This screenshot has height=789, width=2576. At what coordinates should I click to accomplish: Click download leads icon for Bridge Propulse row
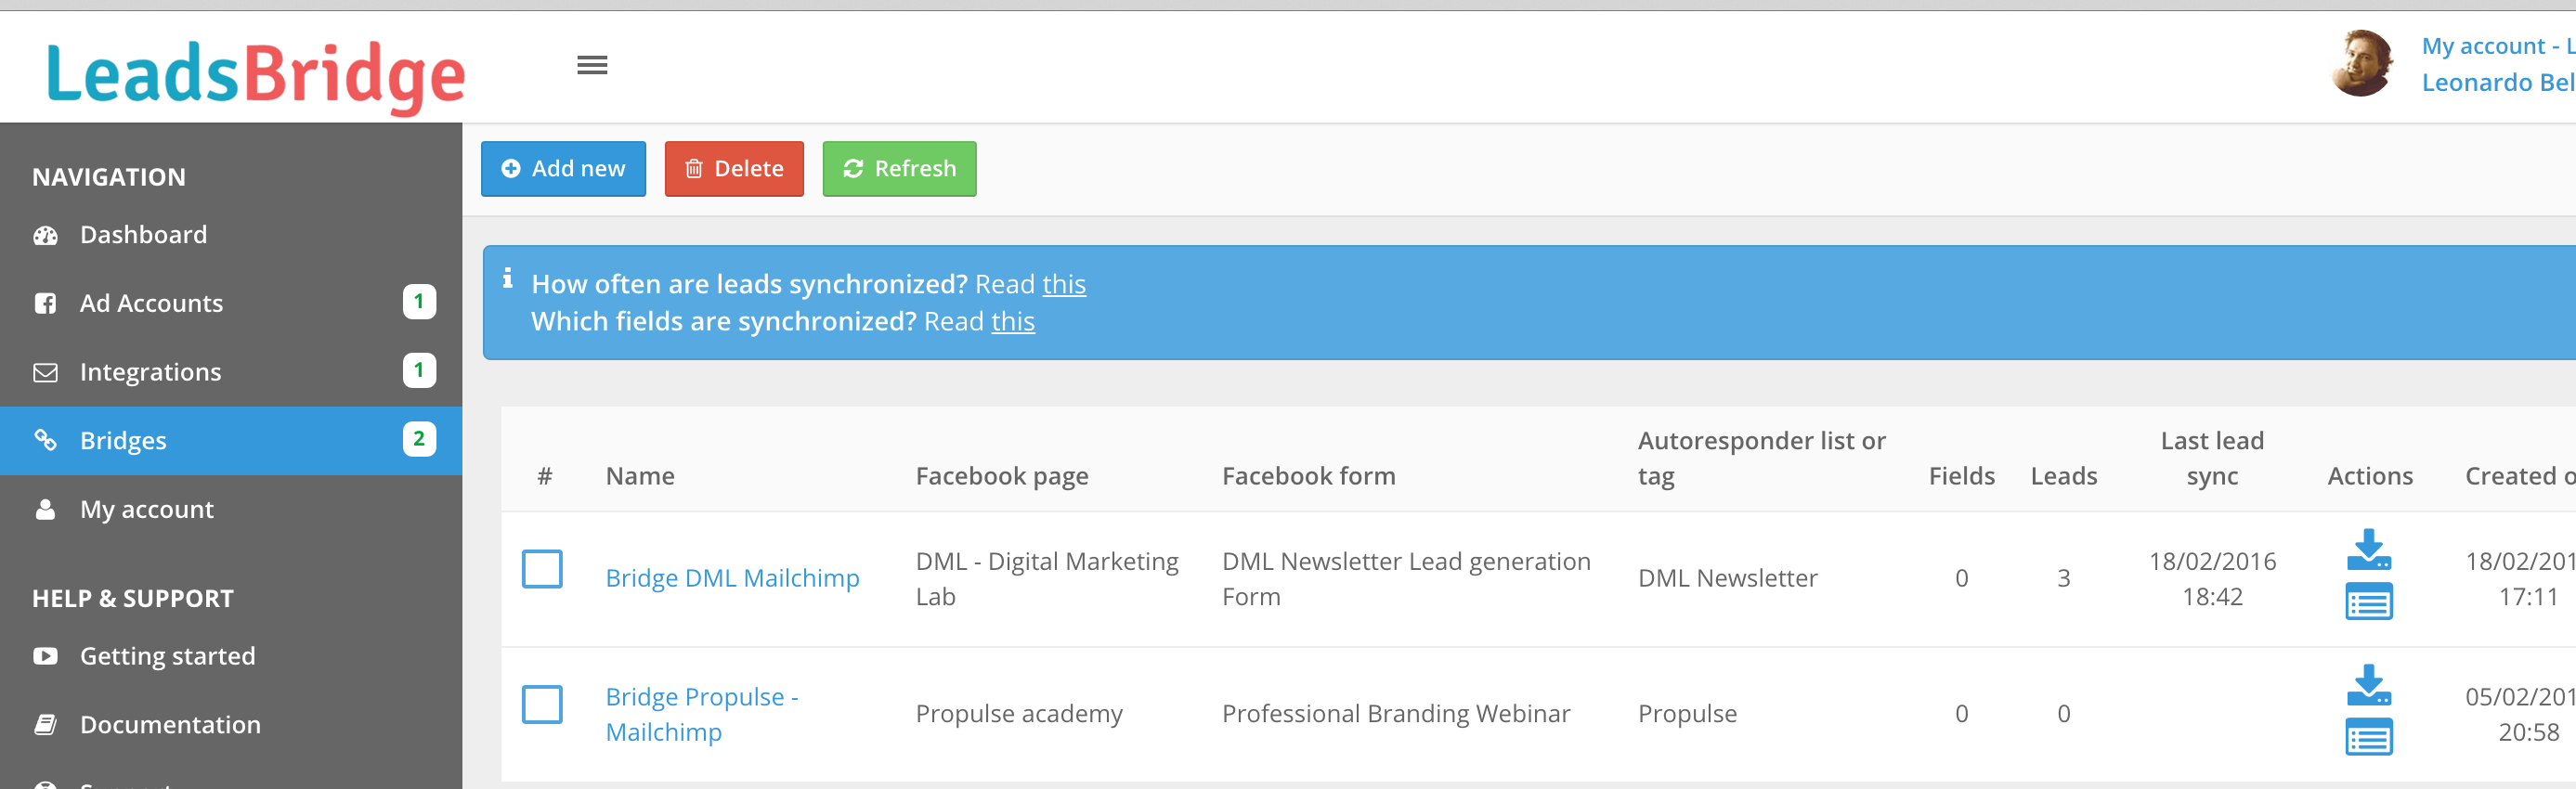2368,685
